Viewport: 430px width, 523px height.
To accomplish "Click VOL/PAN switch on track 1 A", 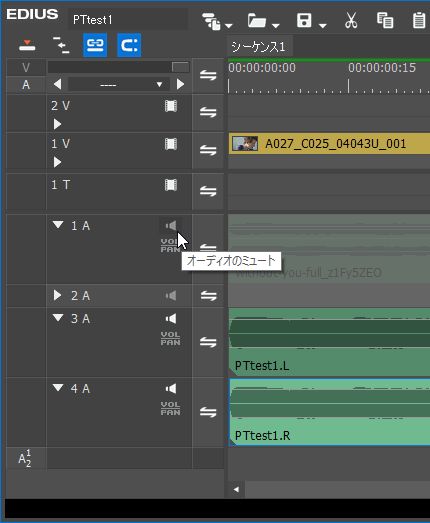I will click(x=170, y=245).
